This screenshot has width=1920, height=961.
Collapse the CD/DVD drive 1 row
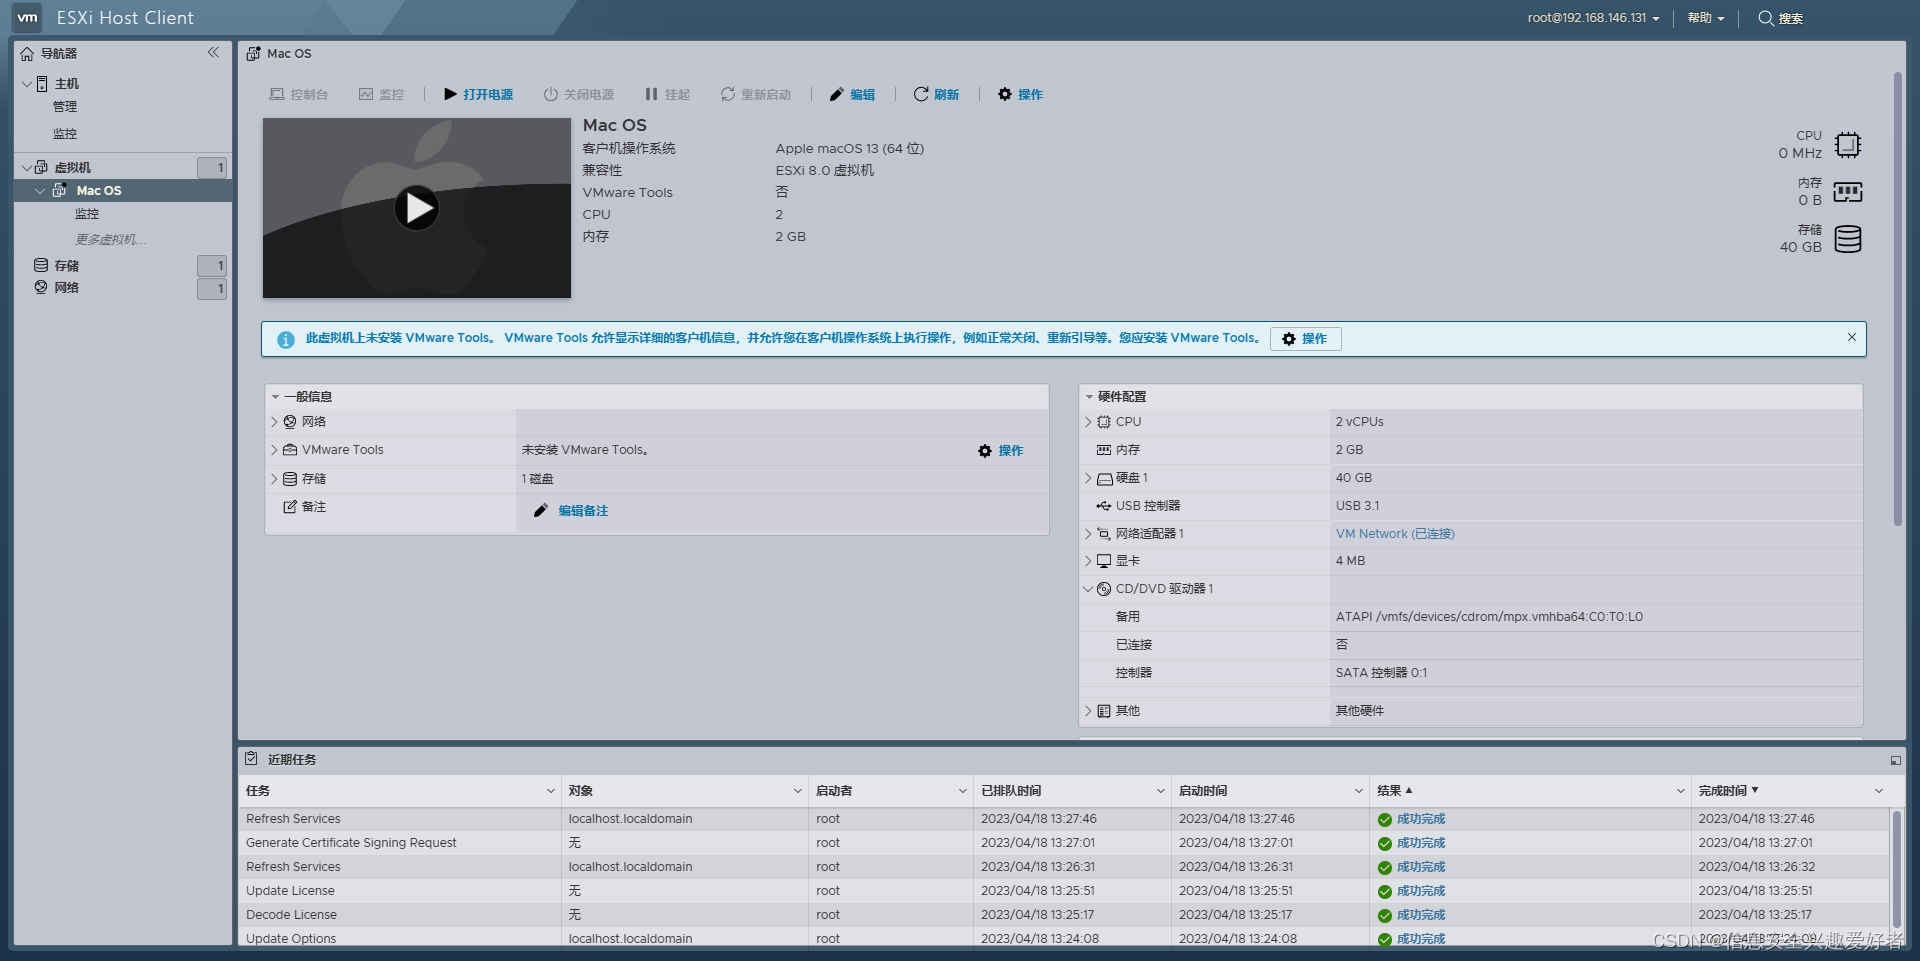click(x=1088, y=589)
